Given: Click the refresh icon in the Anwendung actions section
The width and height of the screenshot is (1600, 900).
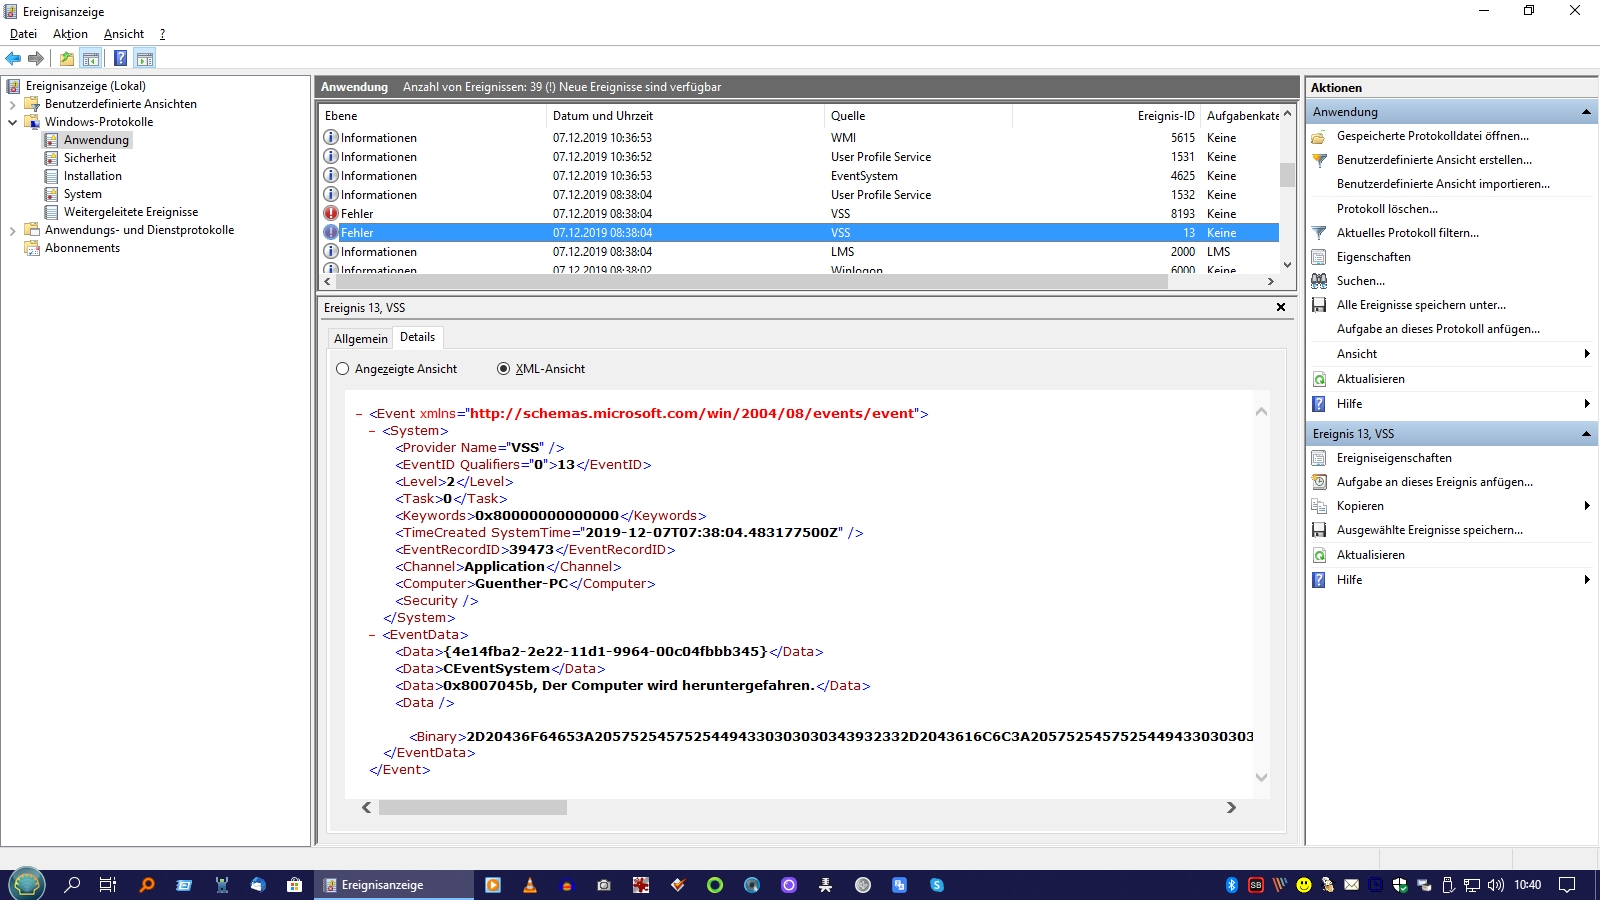Looking at the screenshot, I should click(x=1319, y=379).
